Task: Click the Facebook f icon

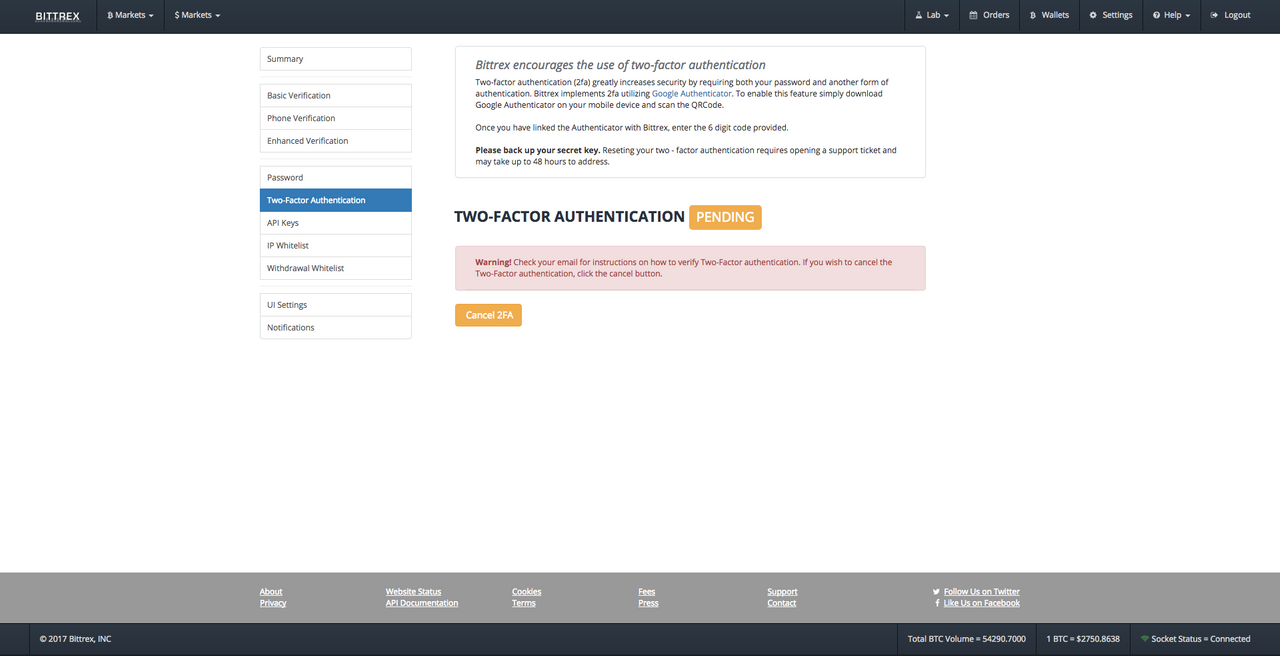Action: click(937, 603)
